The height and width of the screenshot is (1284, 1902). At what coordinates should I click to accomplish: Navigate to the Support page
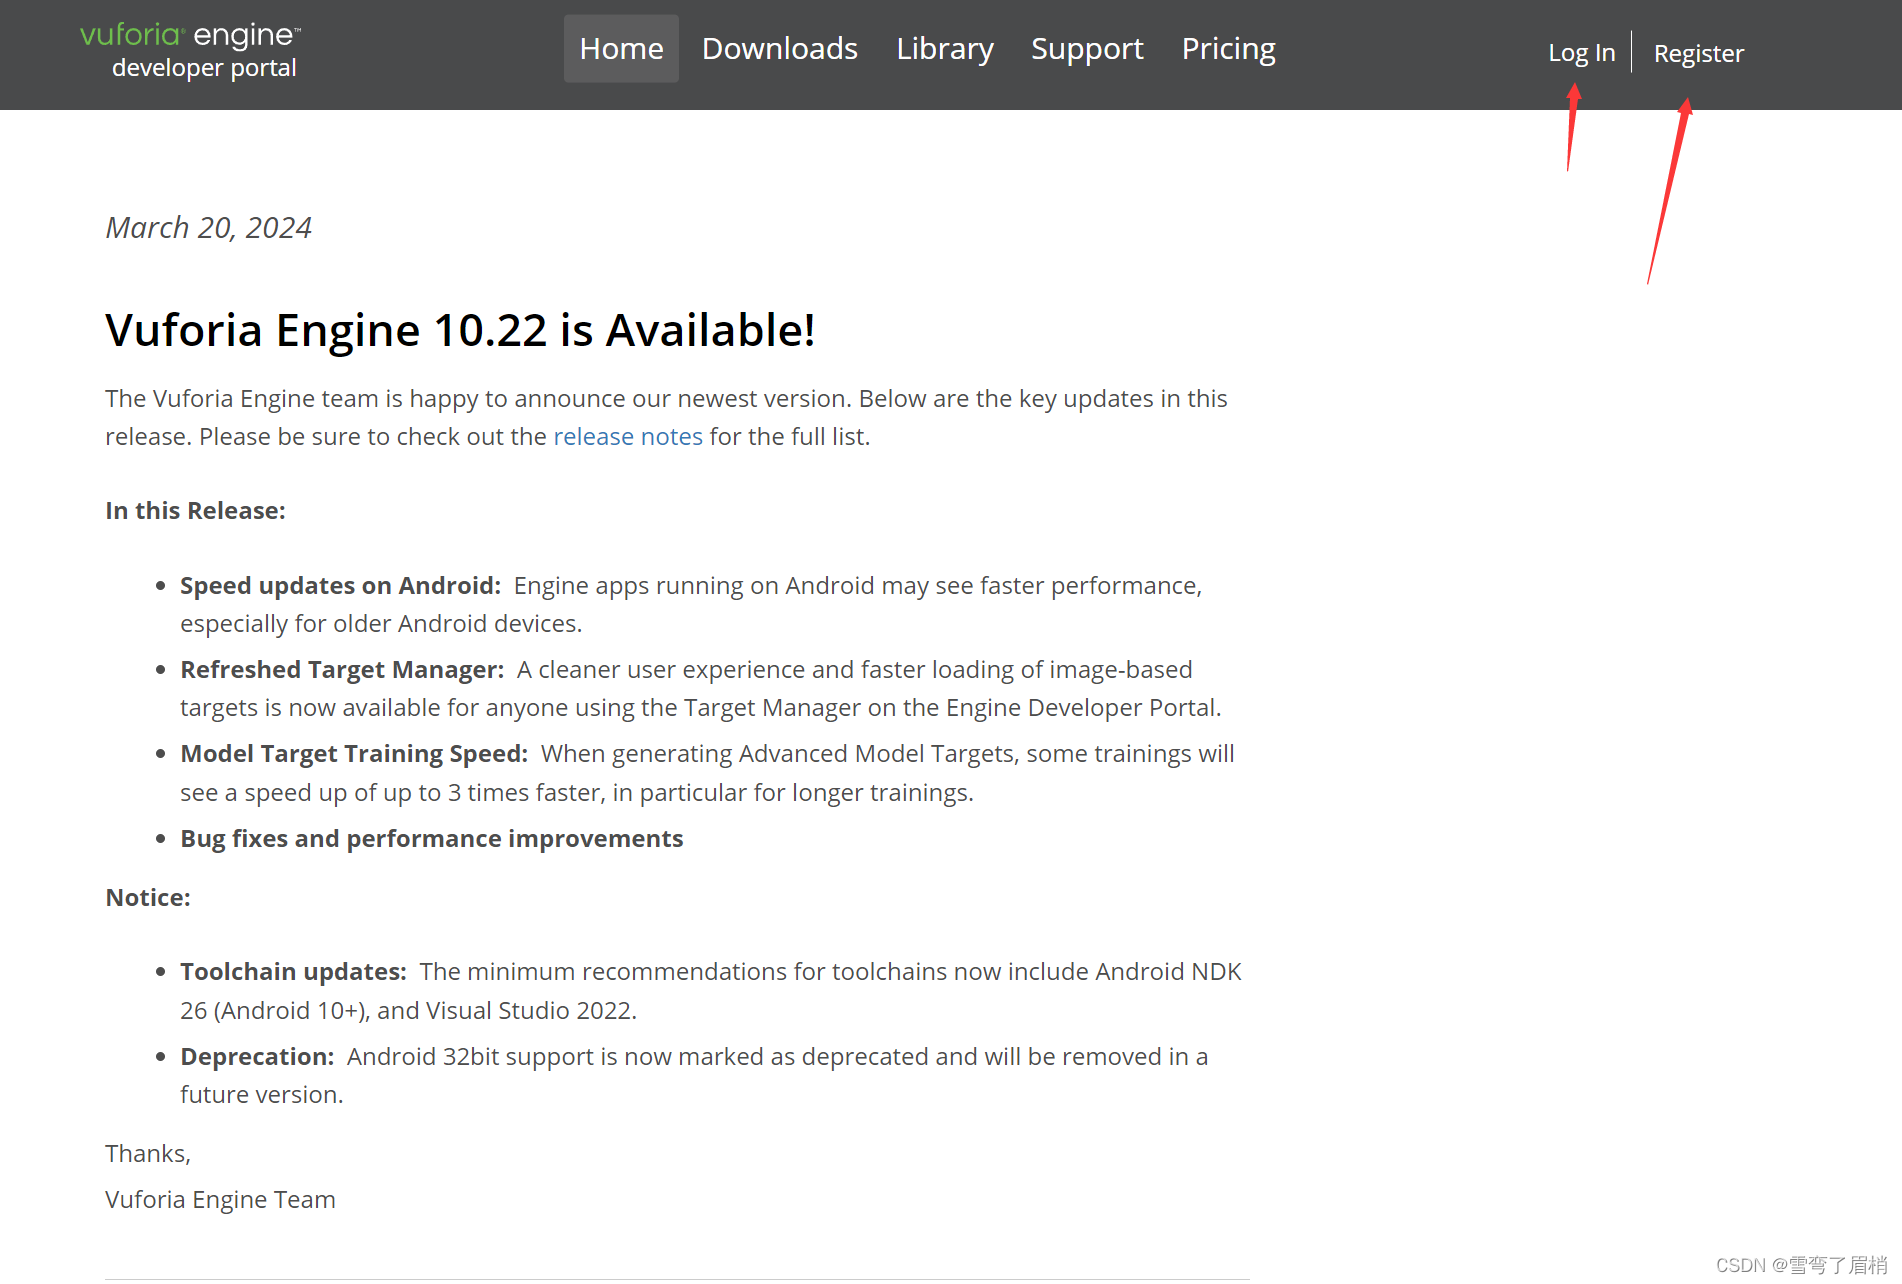[x=1087, y=48]
